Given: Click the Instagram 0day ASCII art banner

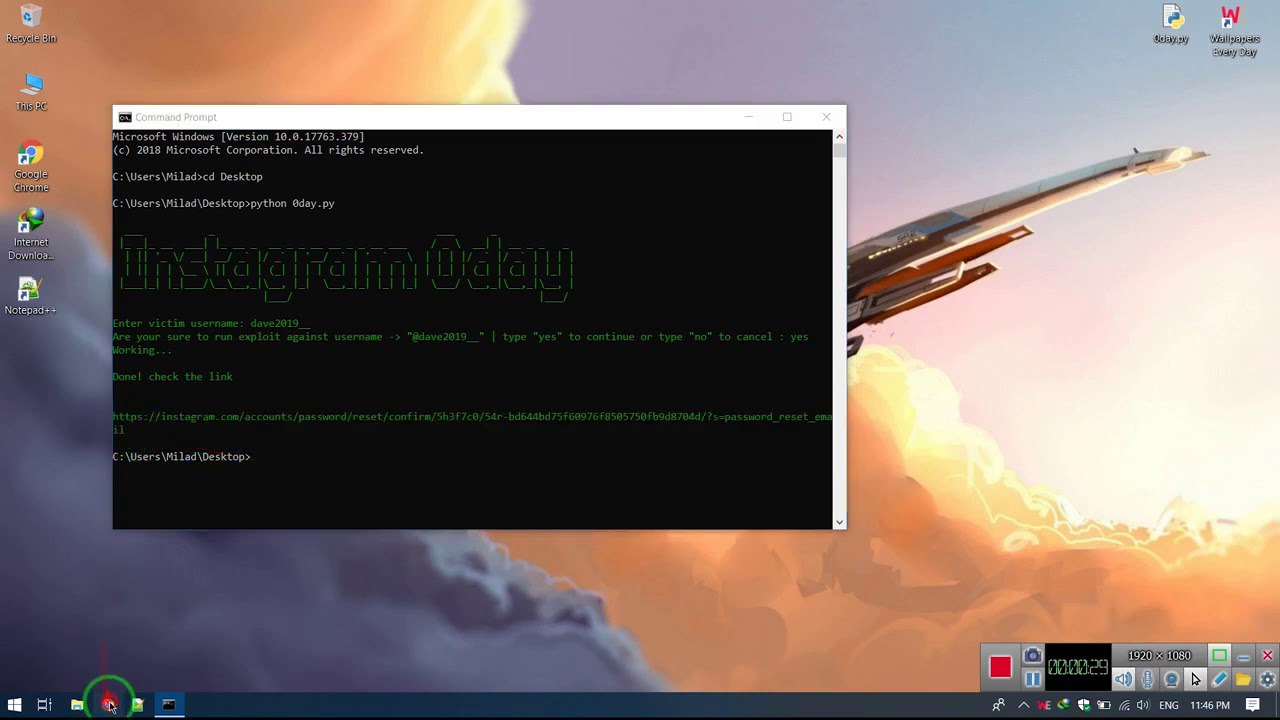Looking at the screenshot, I should click(x=346, y=265).
